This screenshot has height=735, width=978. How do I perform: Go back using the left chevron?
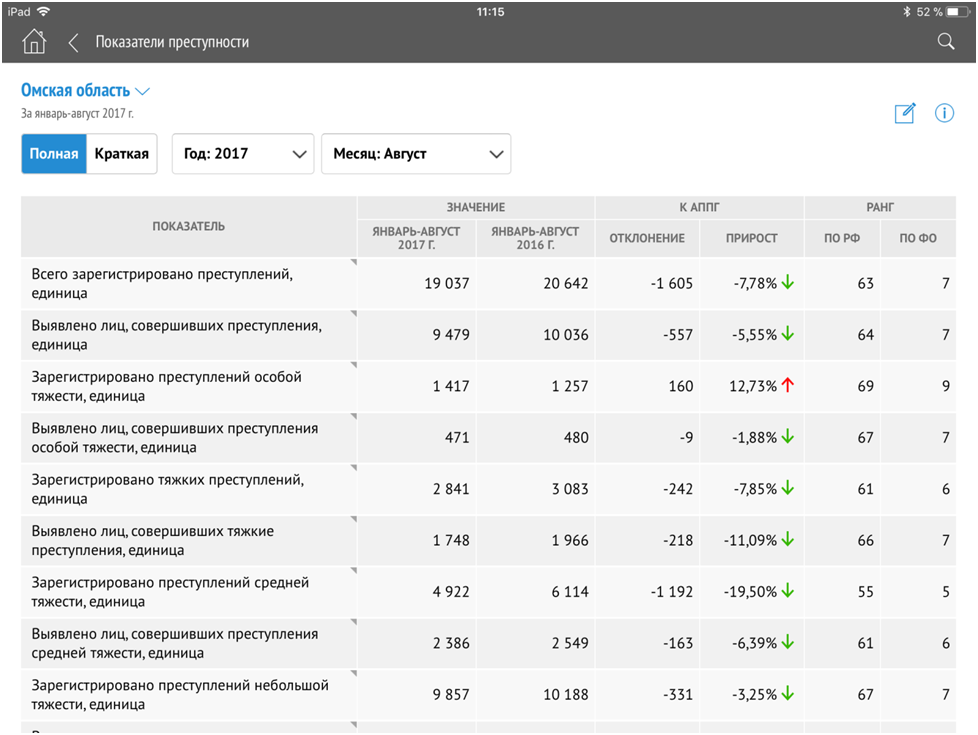coord(73,42)
